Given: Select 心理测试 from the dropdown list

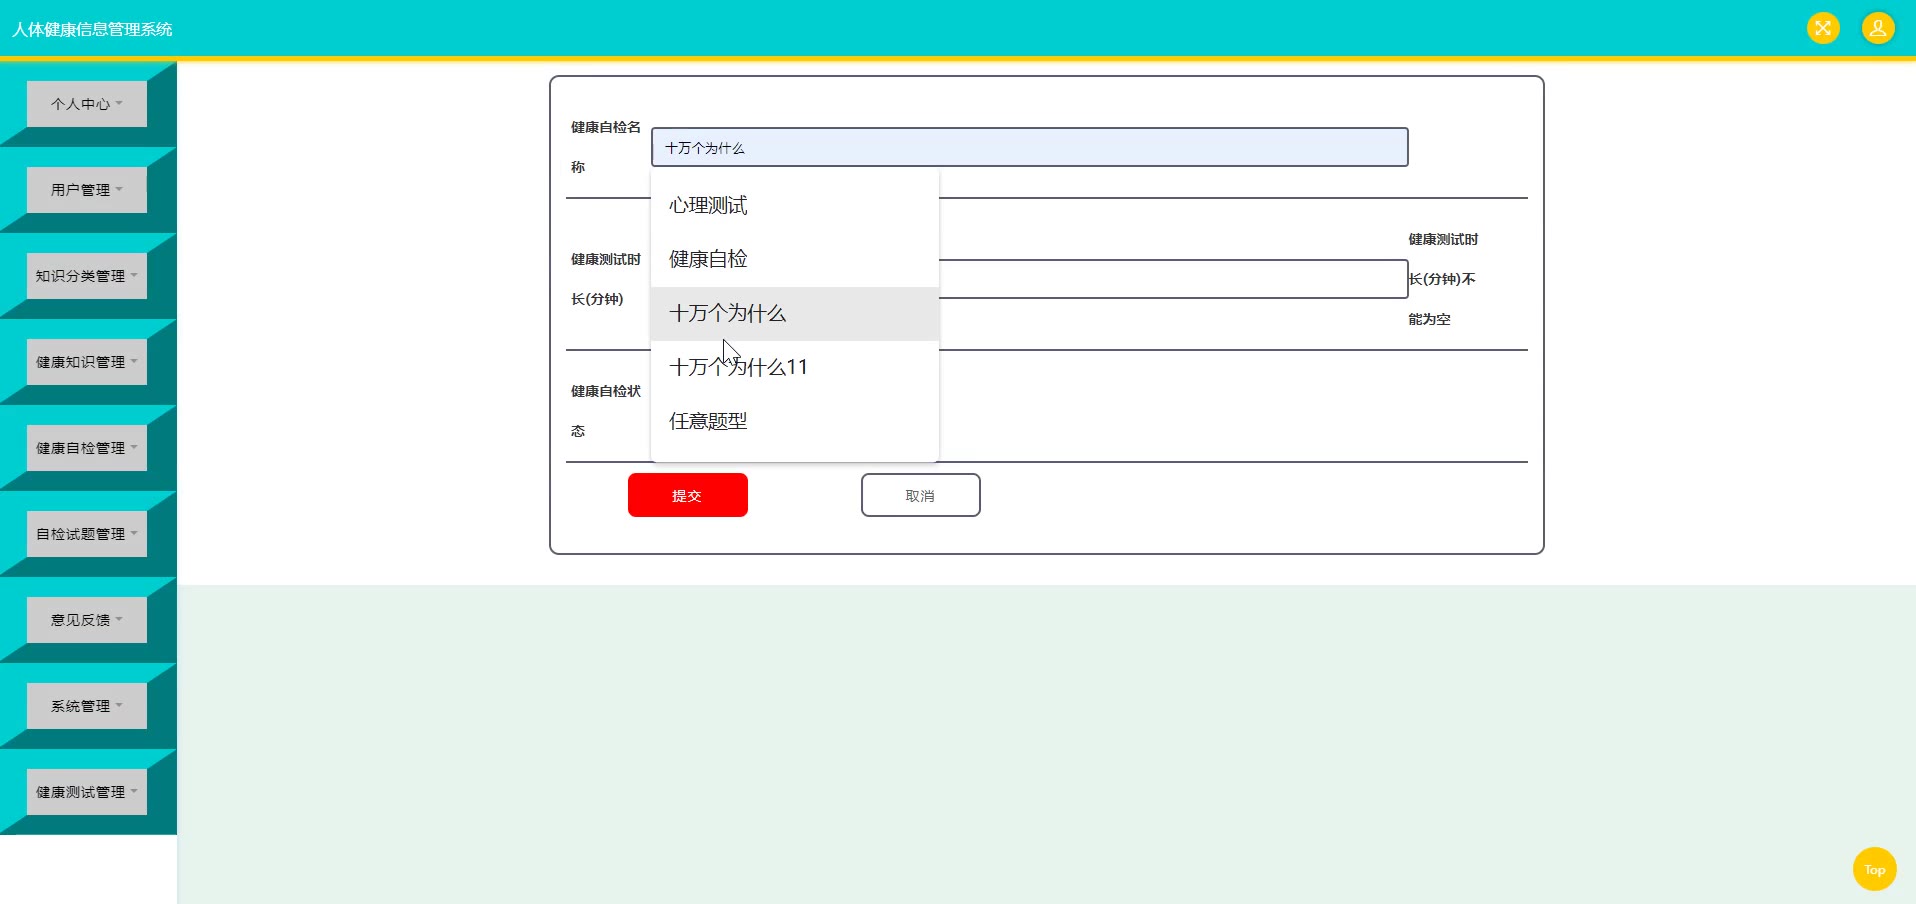Looking at the screenshot, I should pos(795,206).
